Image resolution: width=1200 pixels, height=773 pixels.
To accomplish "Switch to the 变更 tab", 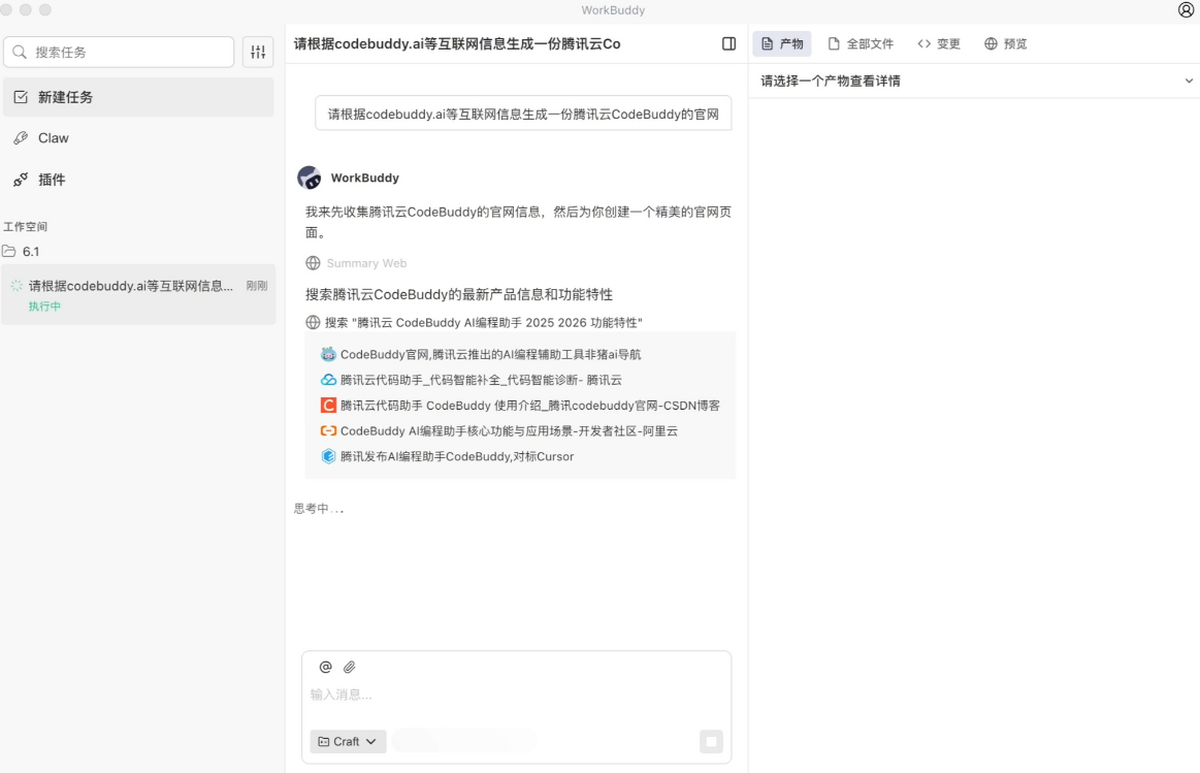I will (939, 44).
